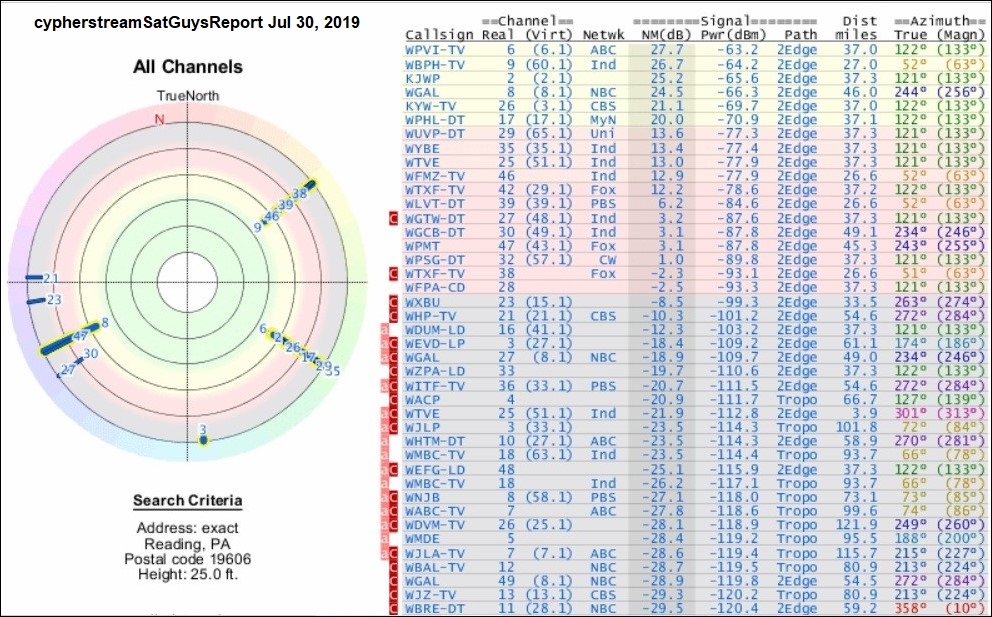Image resolution: width=992 pixels, height=617 pixels.
Task: Open the WBPH-TV callsign link
Action: tap(435, 65)
